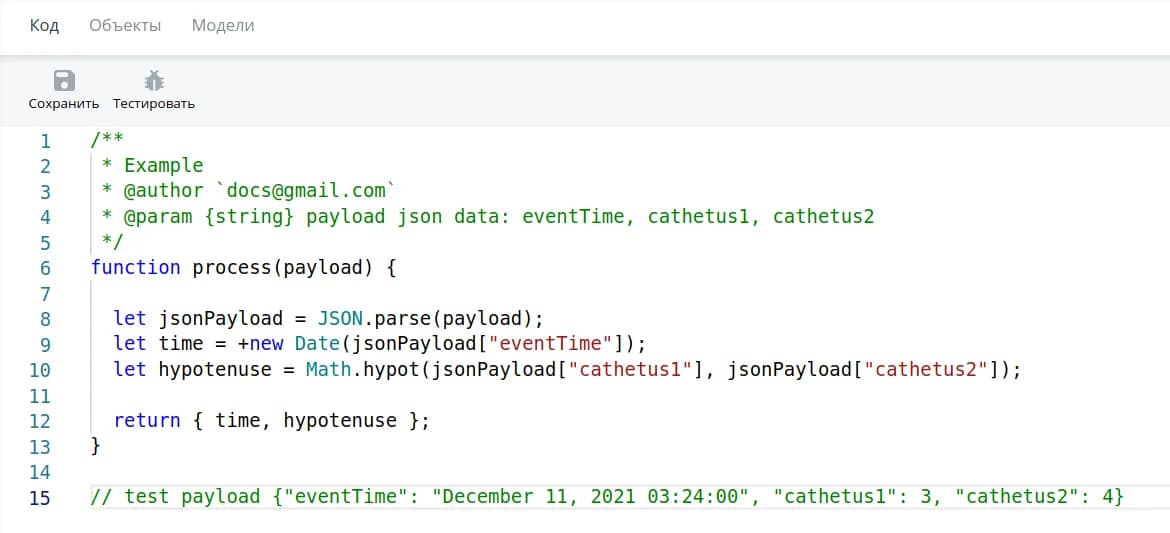Select line number 10 in the gutter
This screenshot has height=533, width=1170.
coord(40,370)
